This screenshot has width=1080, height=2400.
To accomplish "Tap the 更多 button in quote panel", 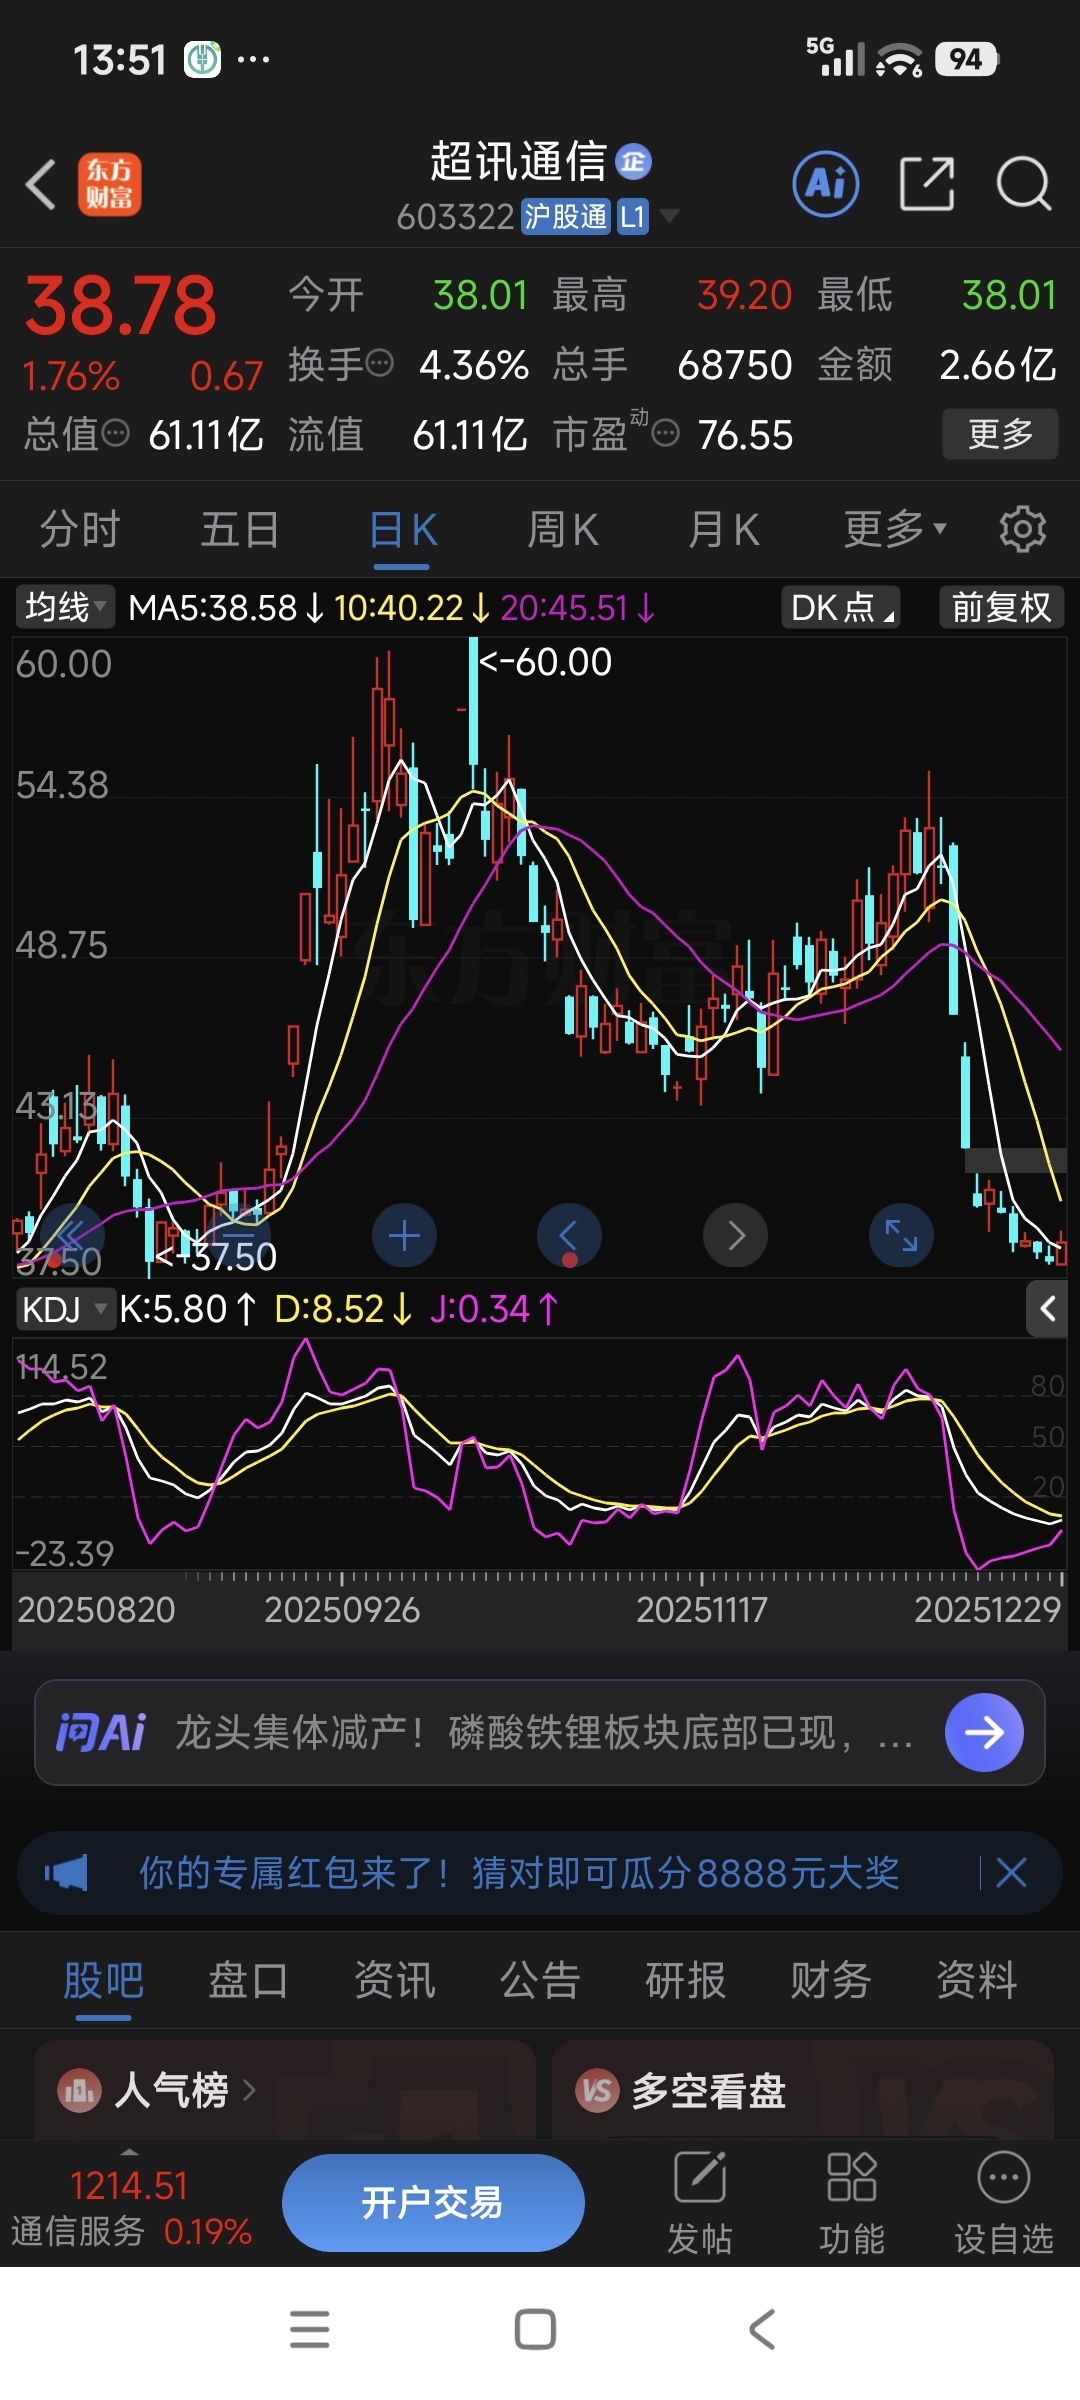I will (1000, 434).
